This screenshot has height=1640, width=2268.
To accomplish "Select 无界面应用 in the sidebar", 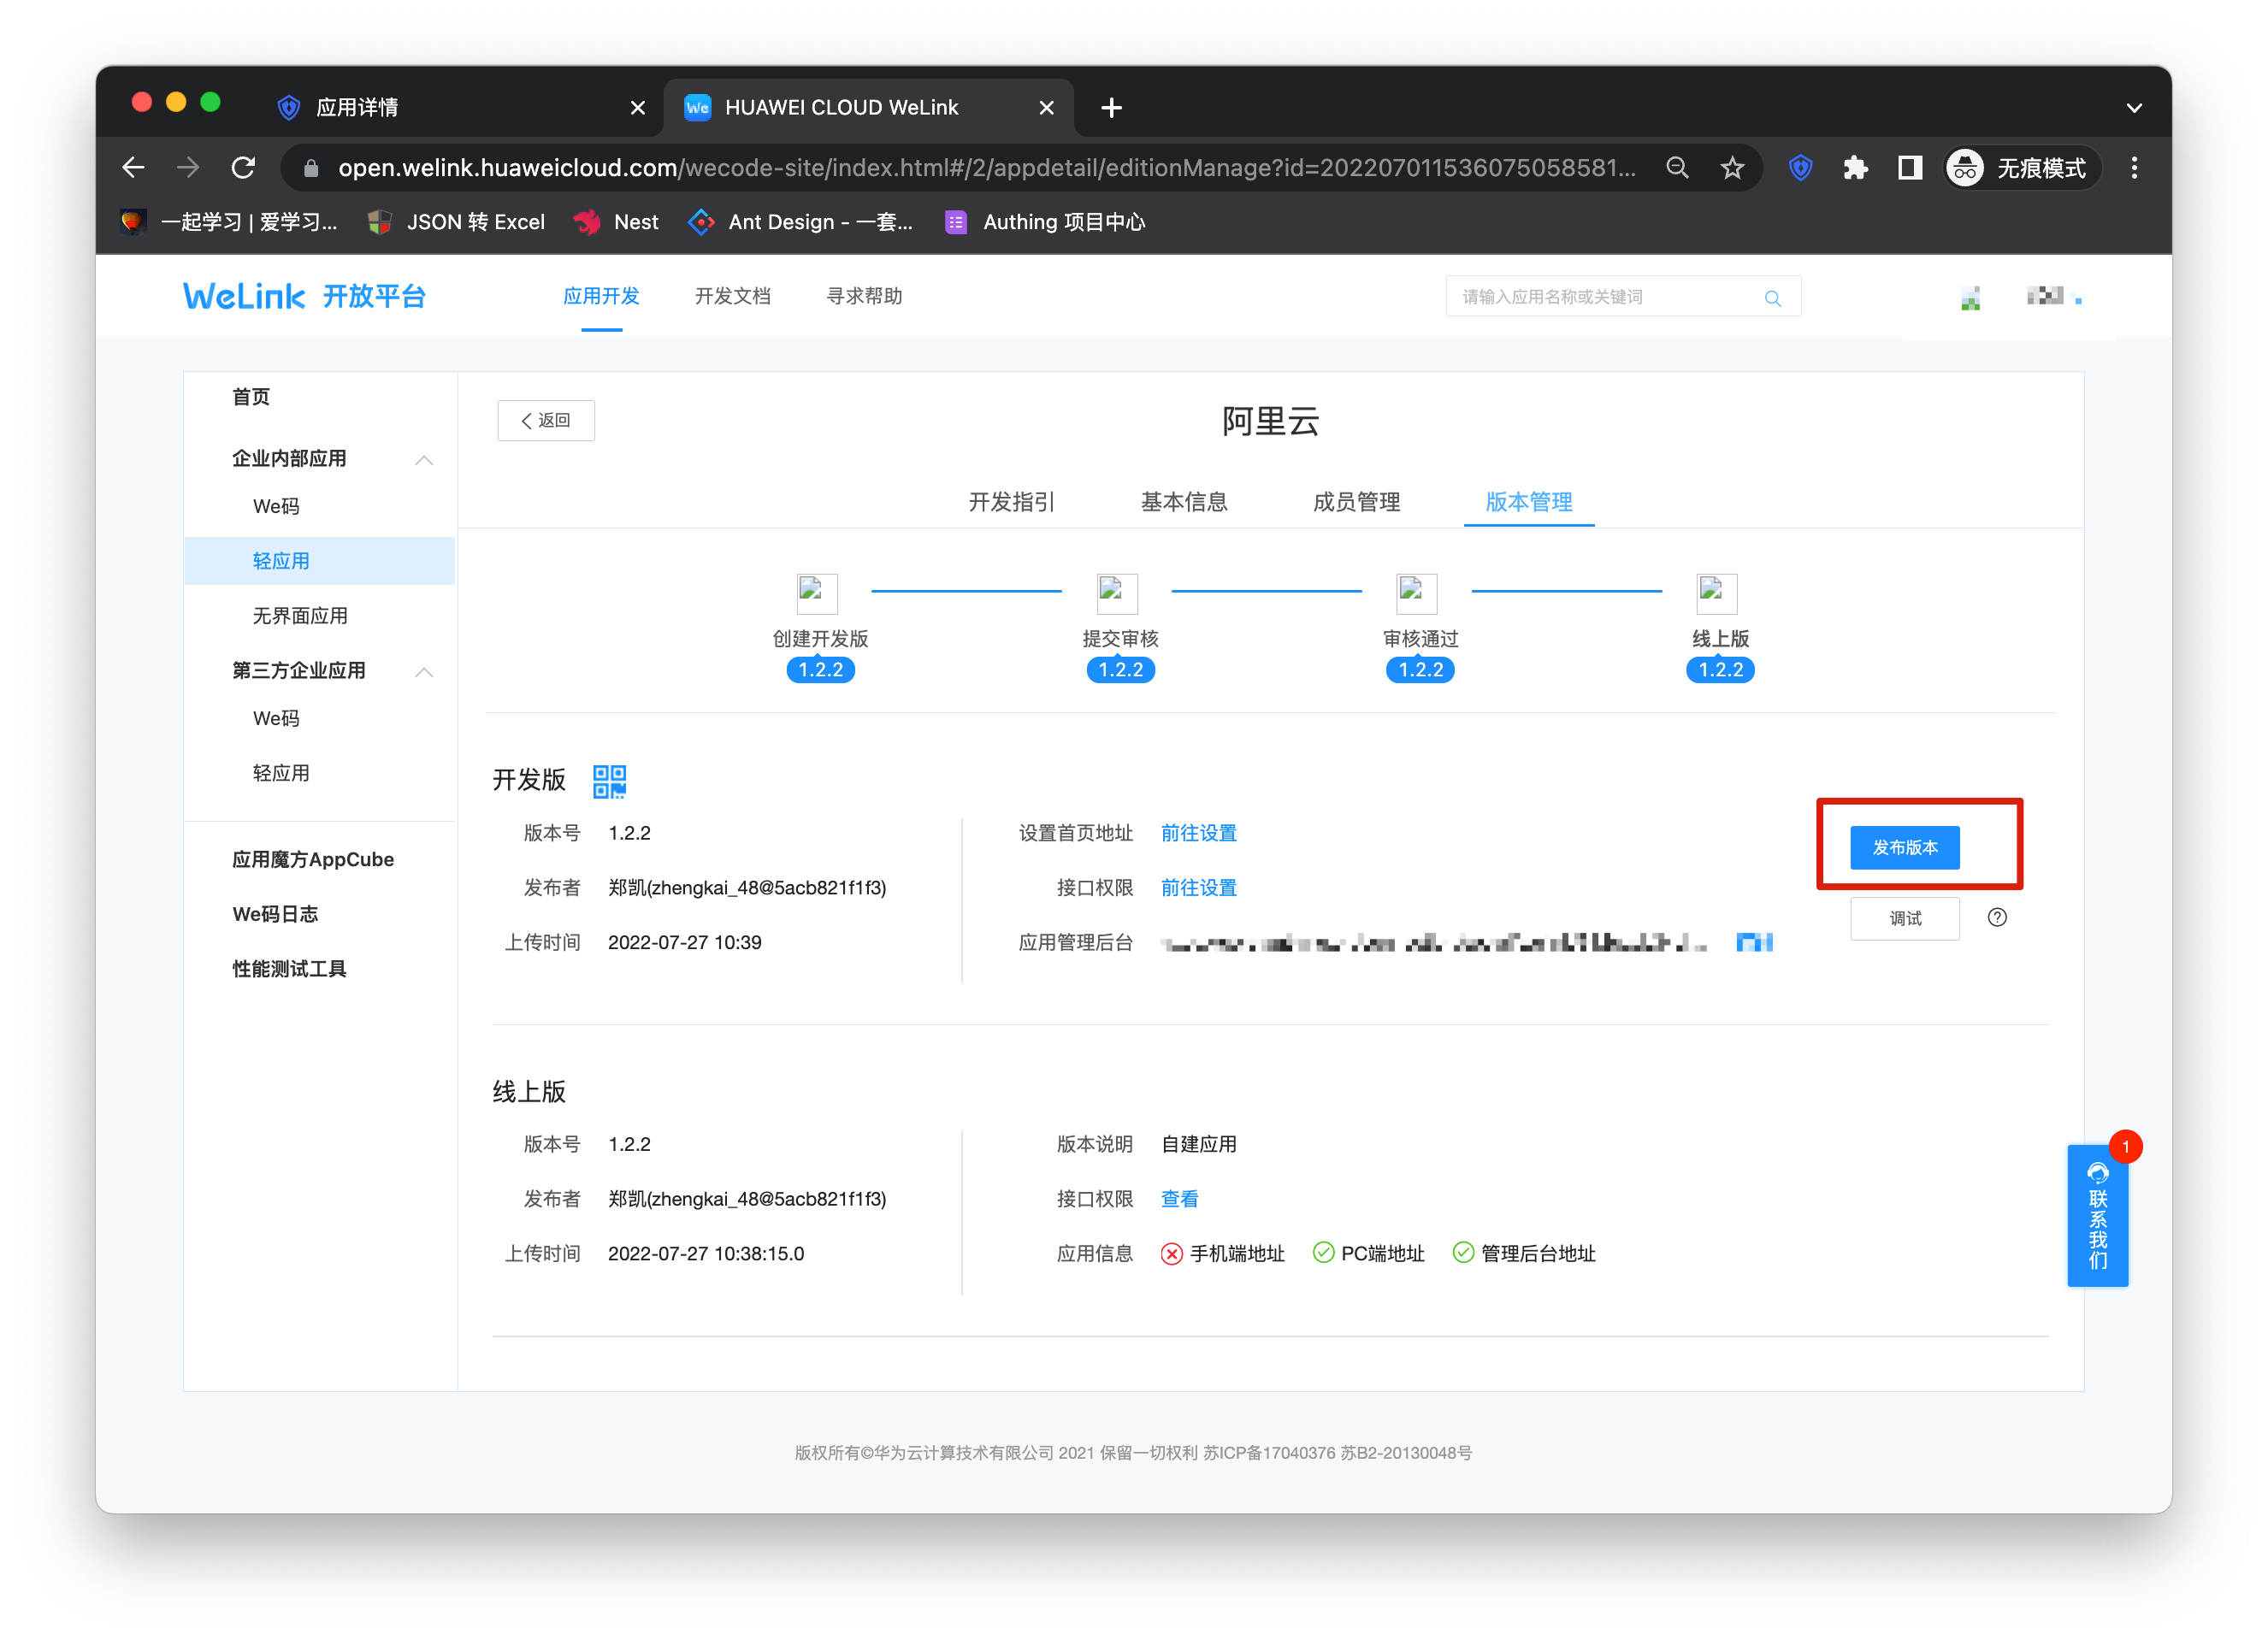I will 300,616.
